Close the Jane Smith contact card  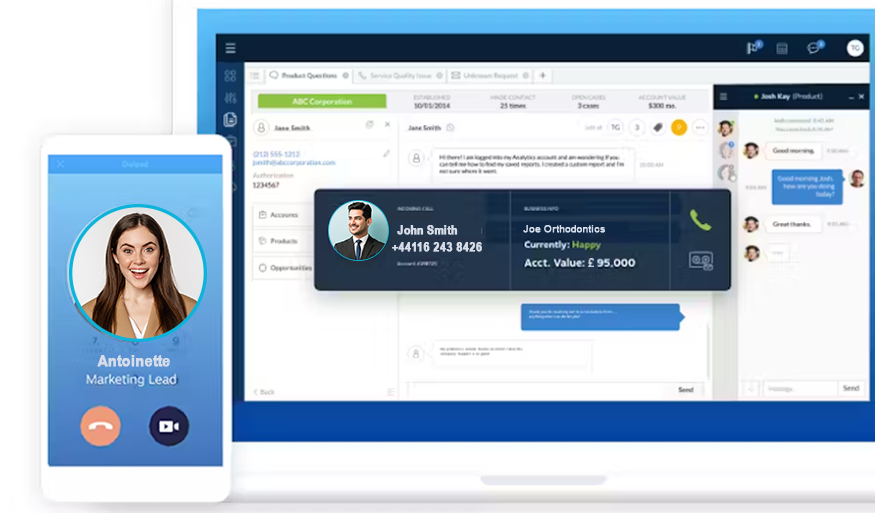tap(387, 124)
